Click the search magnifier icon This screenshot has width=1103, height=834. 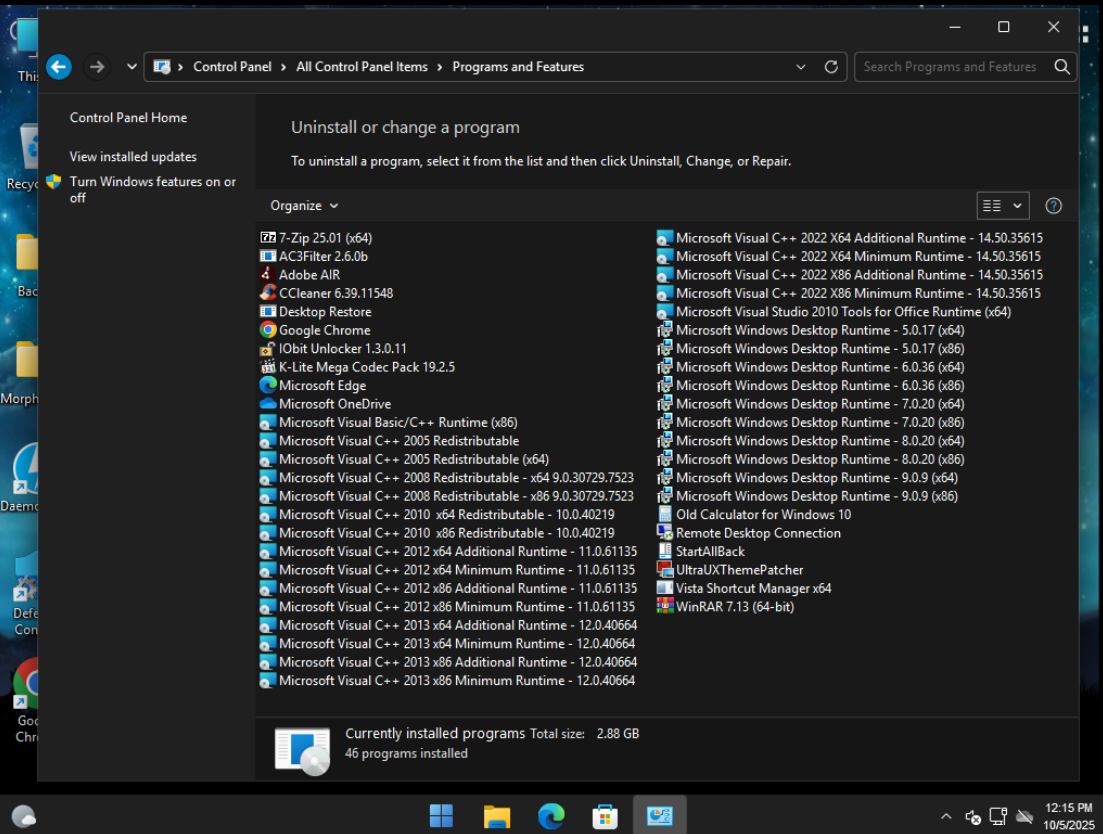[x=1061, y=67]
